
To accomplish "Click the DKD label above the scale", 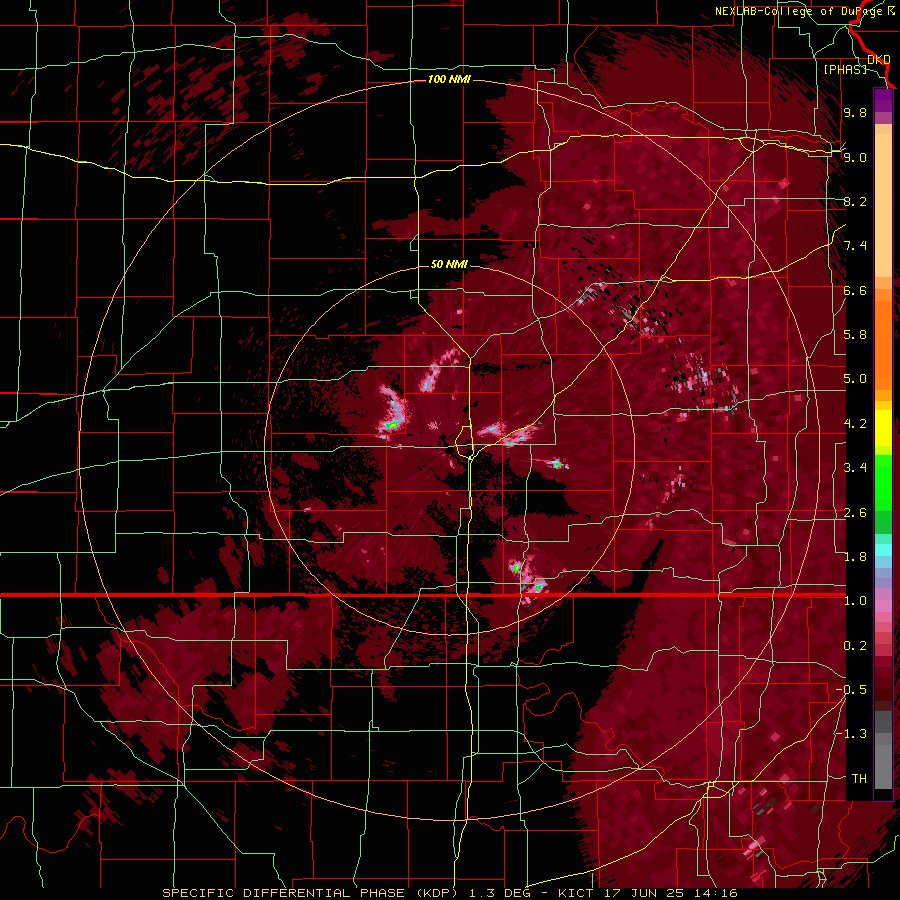I will coord(878,60).
